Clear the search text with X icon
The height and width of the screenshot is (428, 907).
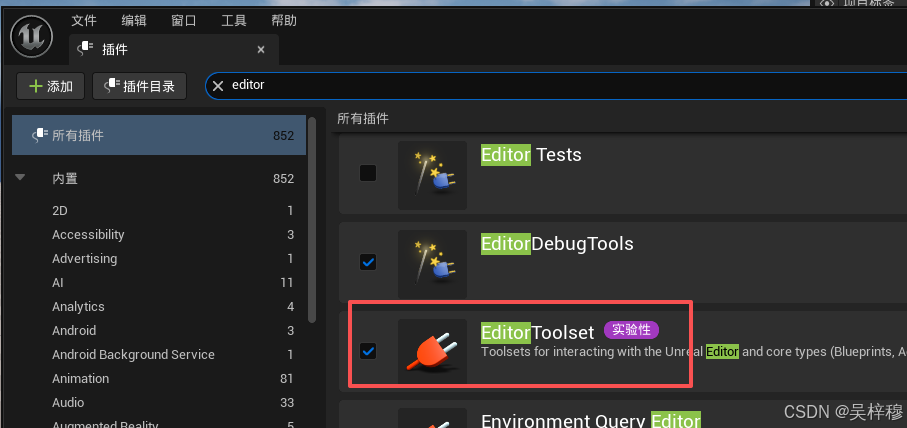(x=217, y=86)
